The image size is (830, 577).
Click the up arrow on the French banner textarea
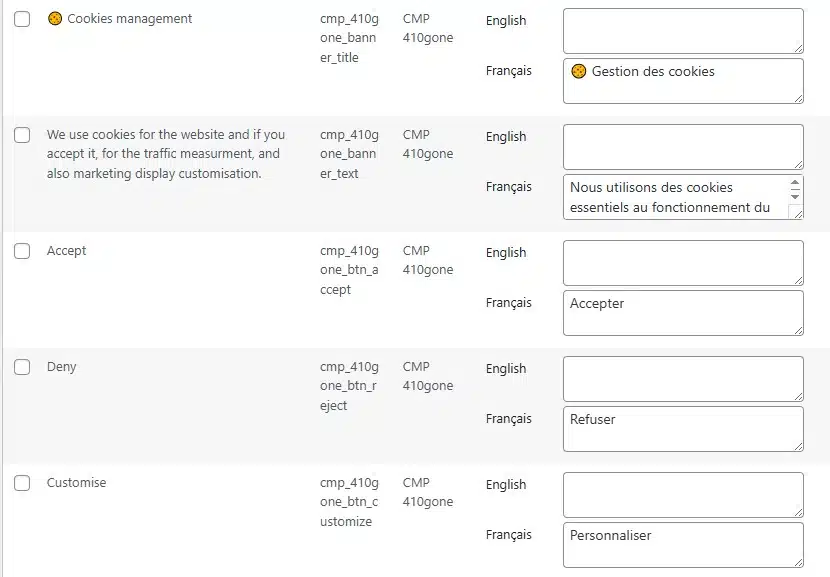(x=797, y=180)
